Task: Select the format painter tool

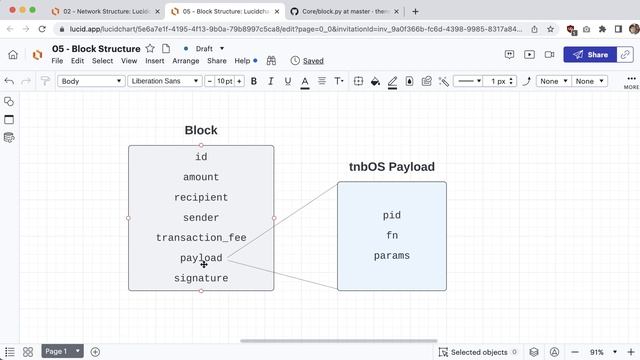Action: click(x=45, y=81)
